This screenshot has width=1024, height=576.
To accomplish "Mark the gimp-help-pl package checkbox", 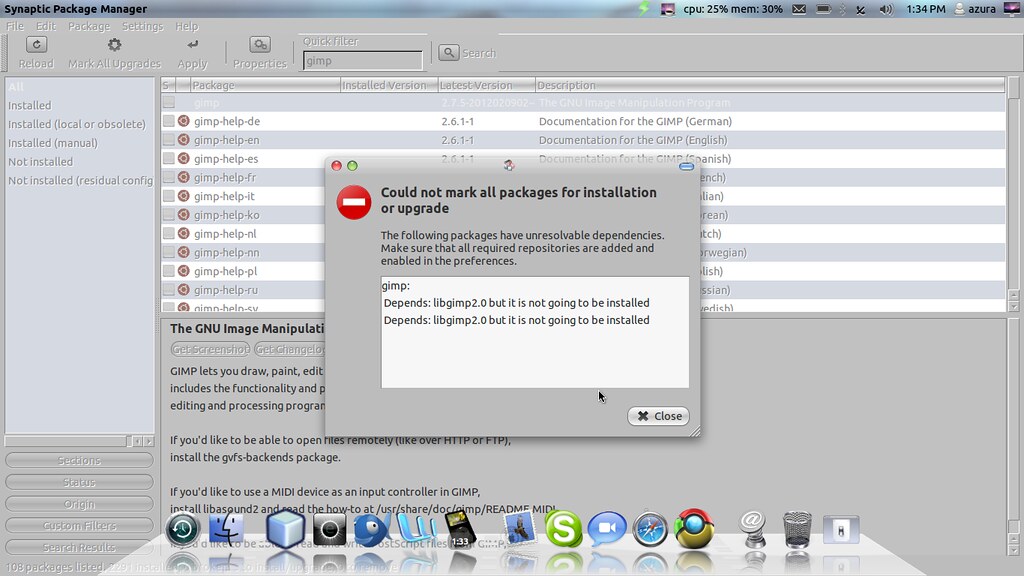I will pos(169,272).
